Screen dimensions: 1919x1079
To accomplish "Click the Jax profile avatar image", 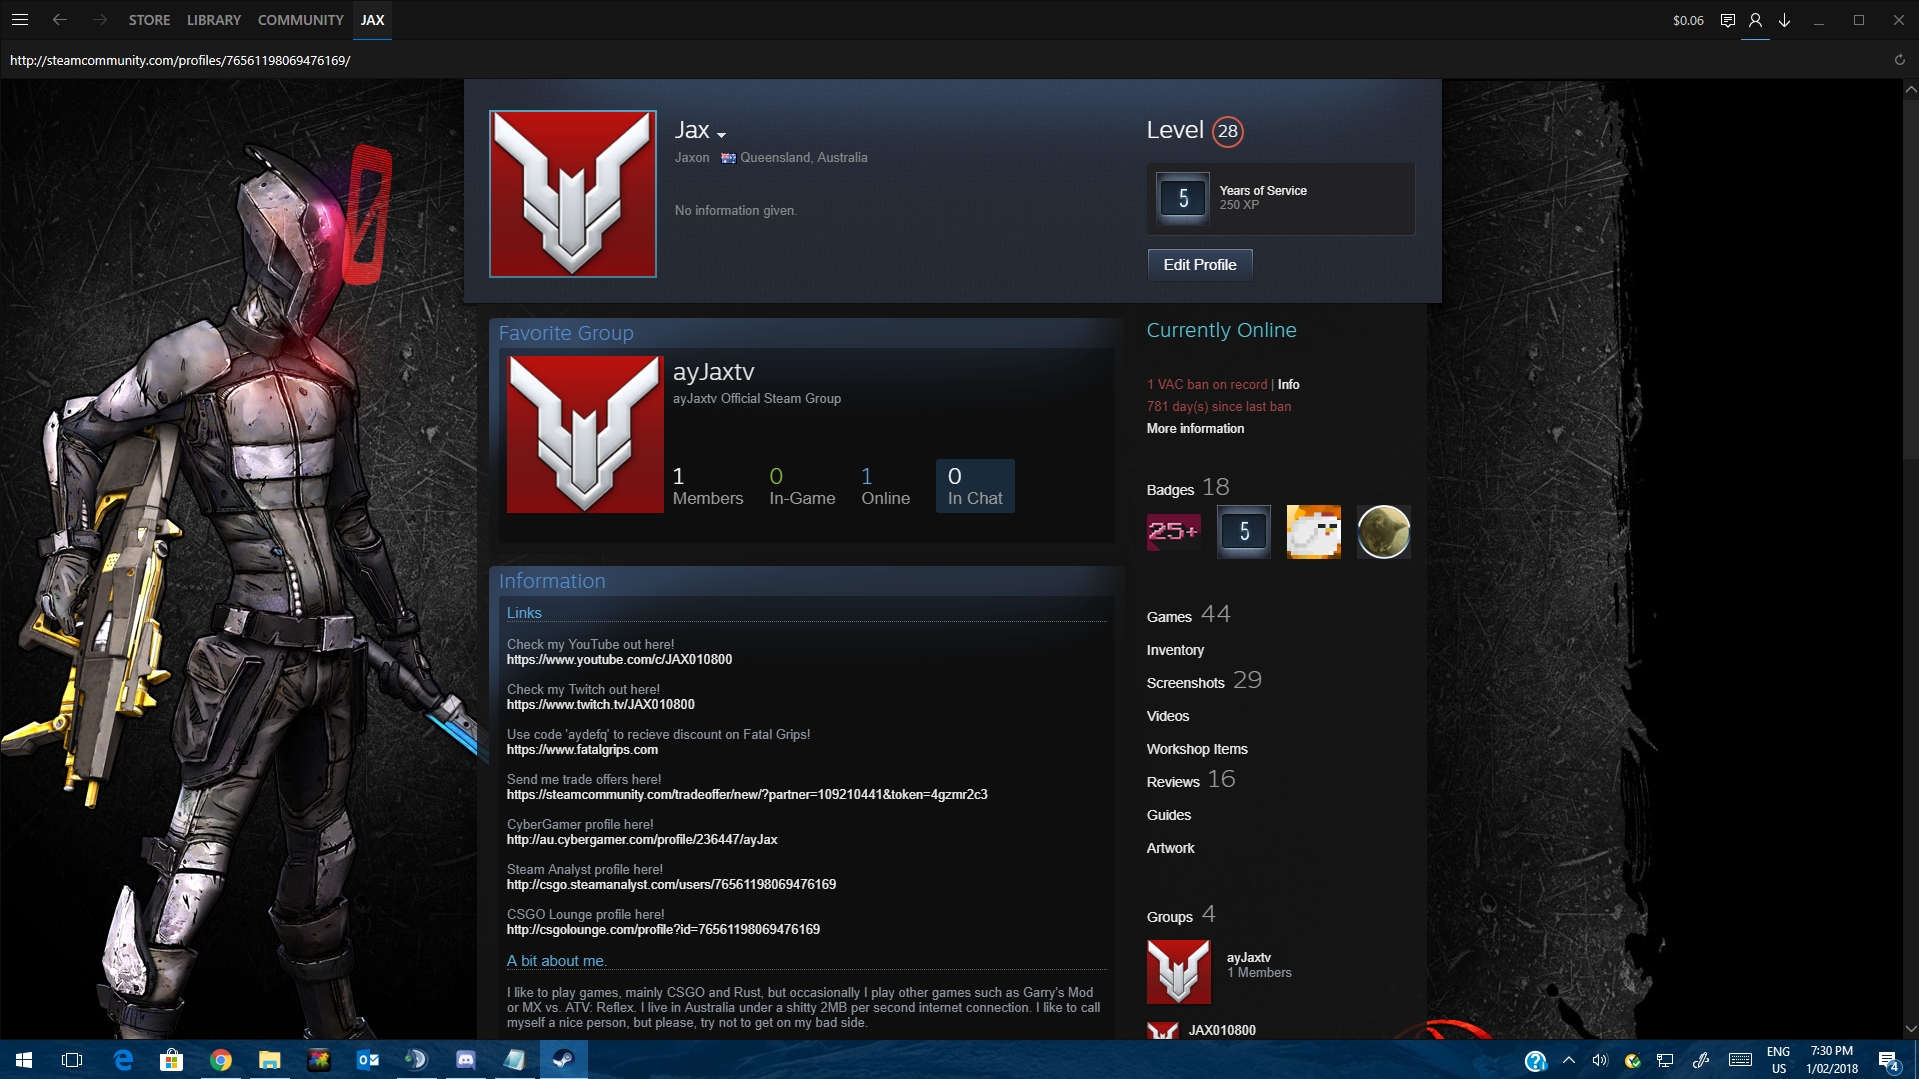I will tap(572, 194).
